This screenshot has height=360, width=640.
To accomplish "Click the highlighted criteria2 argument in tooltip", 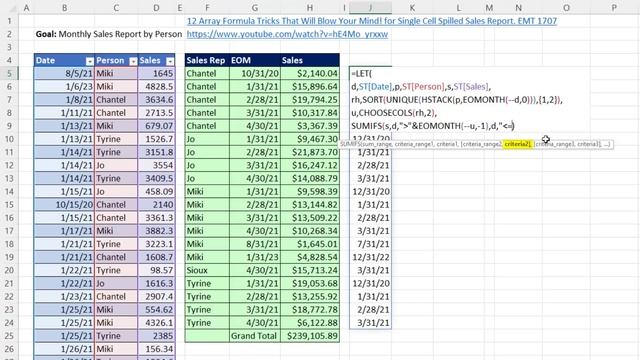I will pos(517,144).
